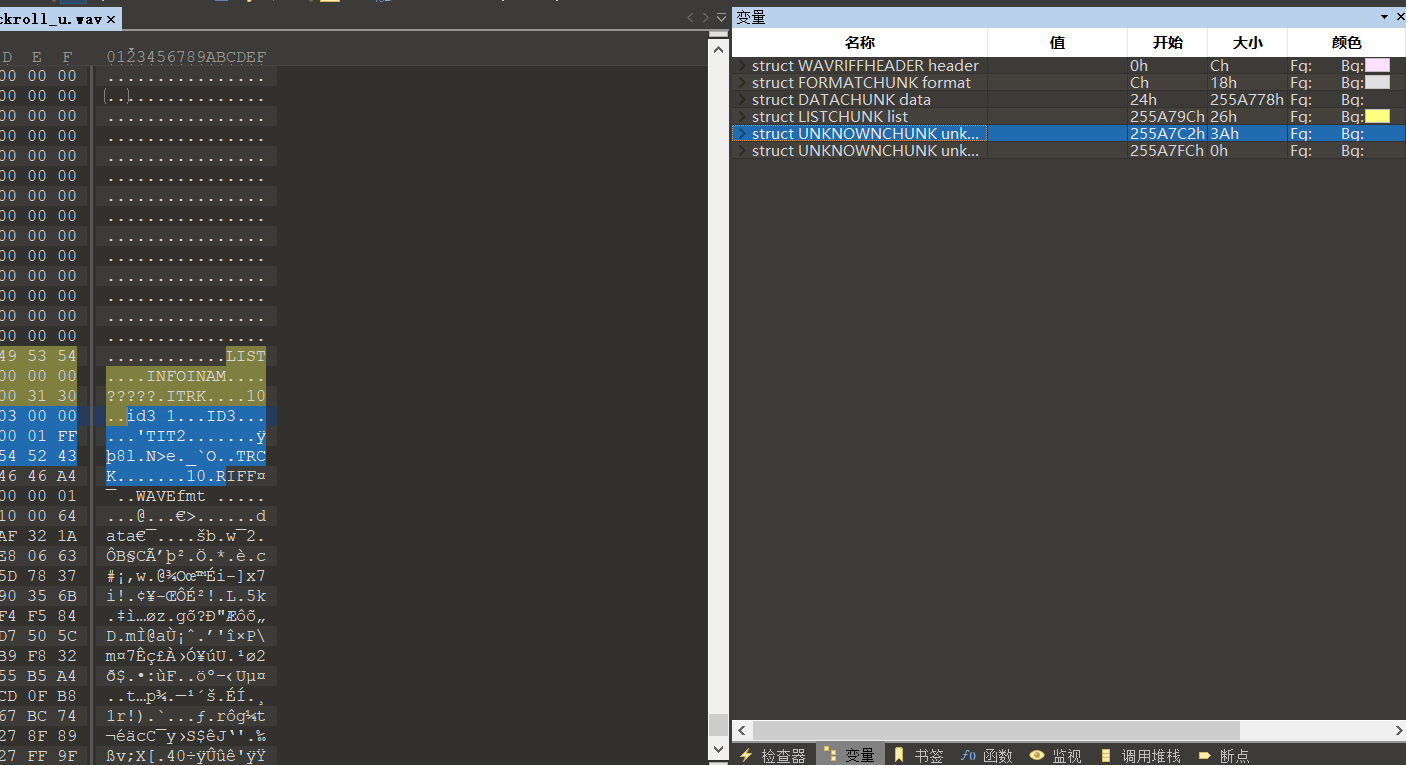Click the back navigation arrow above the editor

(x=688, y=17)
